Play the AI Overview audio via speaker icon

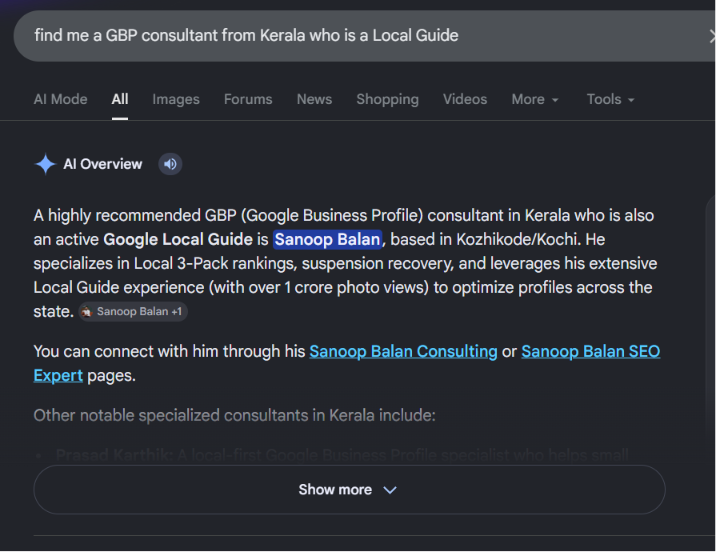pyautogui.click(x=170, y=164)
